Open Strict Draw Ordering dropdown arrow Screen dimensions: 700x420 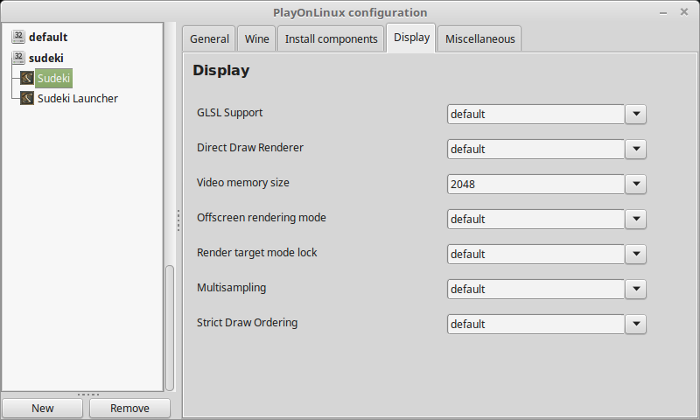pyautogui.click(x=636, y=324)
